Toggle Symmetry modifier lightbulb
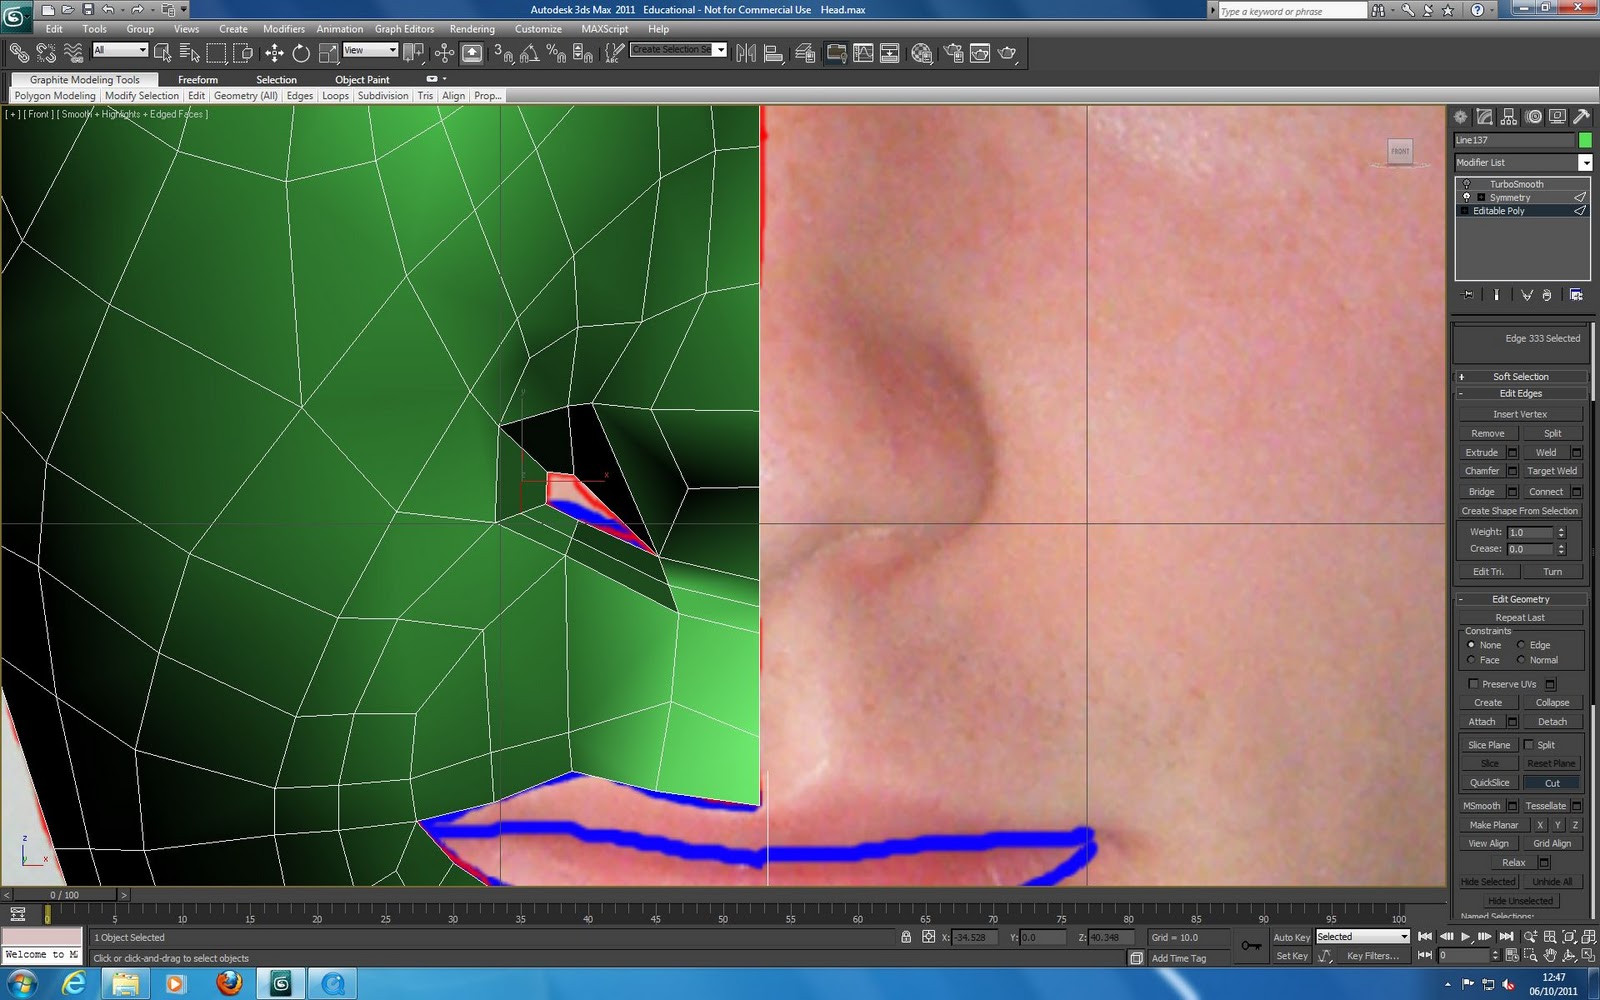 [x=1467, y=197]
